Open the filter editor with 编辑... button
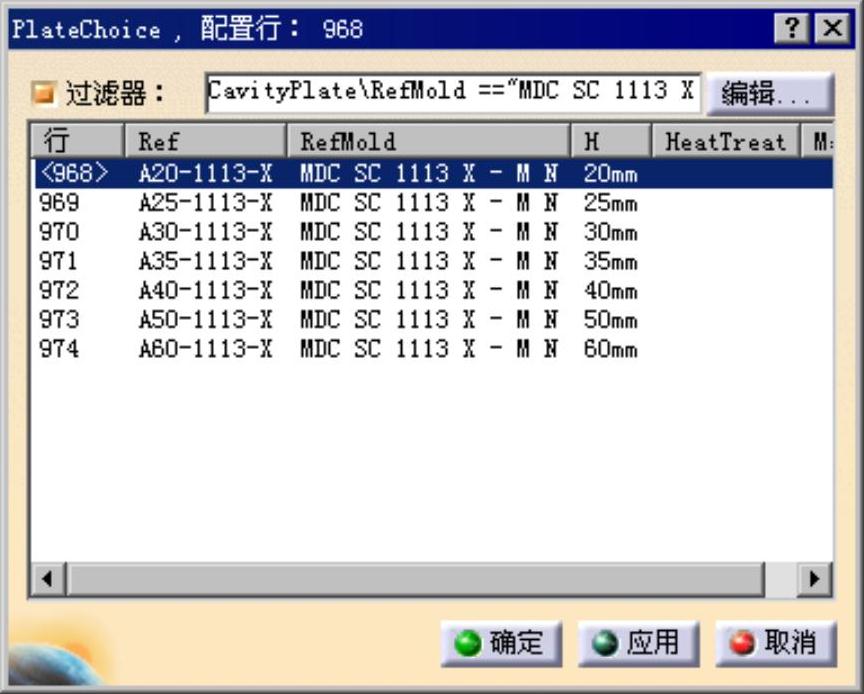Image resolution: width=864 pixels, height=694 pixels. (x=770, y=93)
